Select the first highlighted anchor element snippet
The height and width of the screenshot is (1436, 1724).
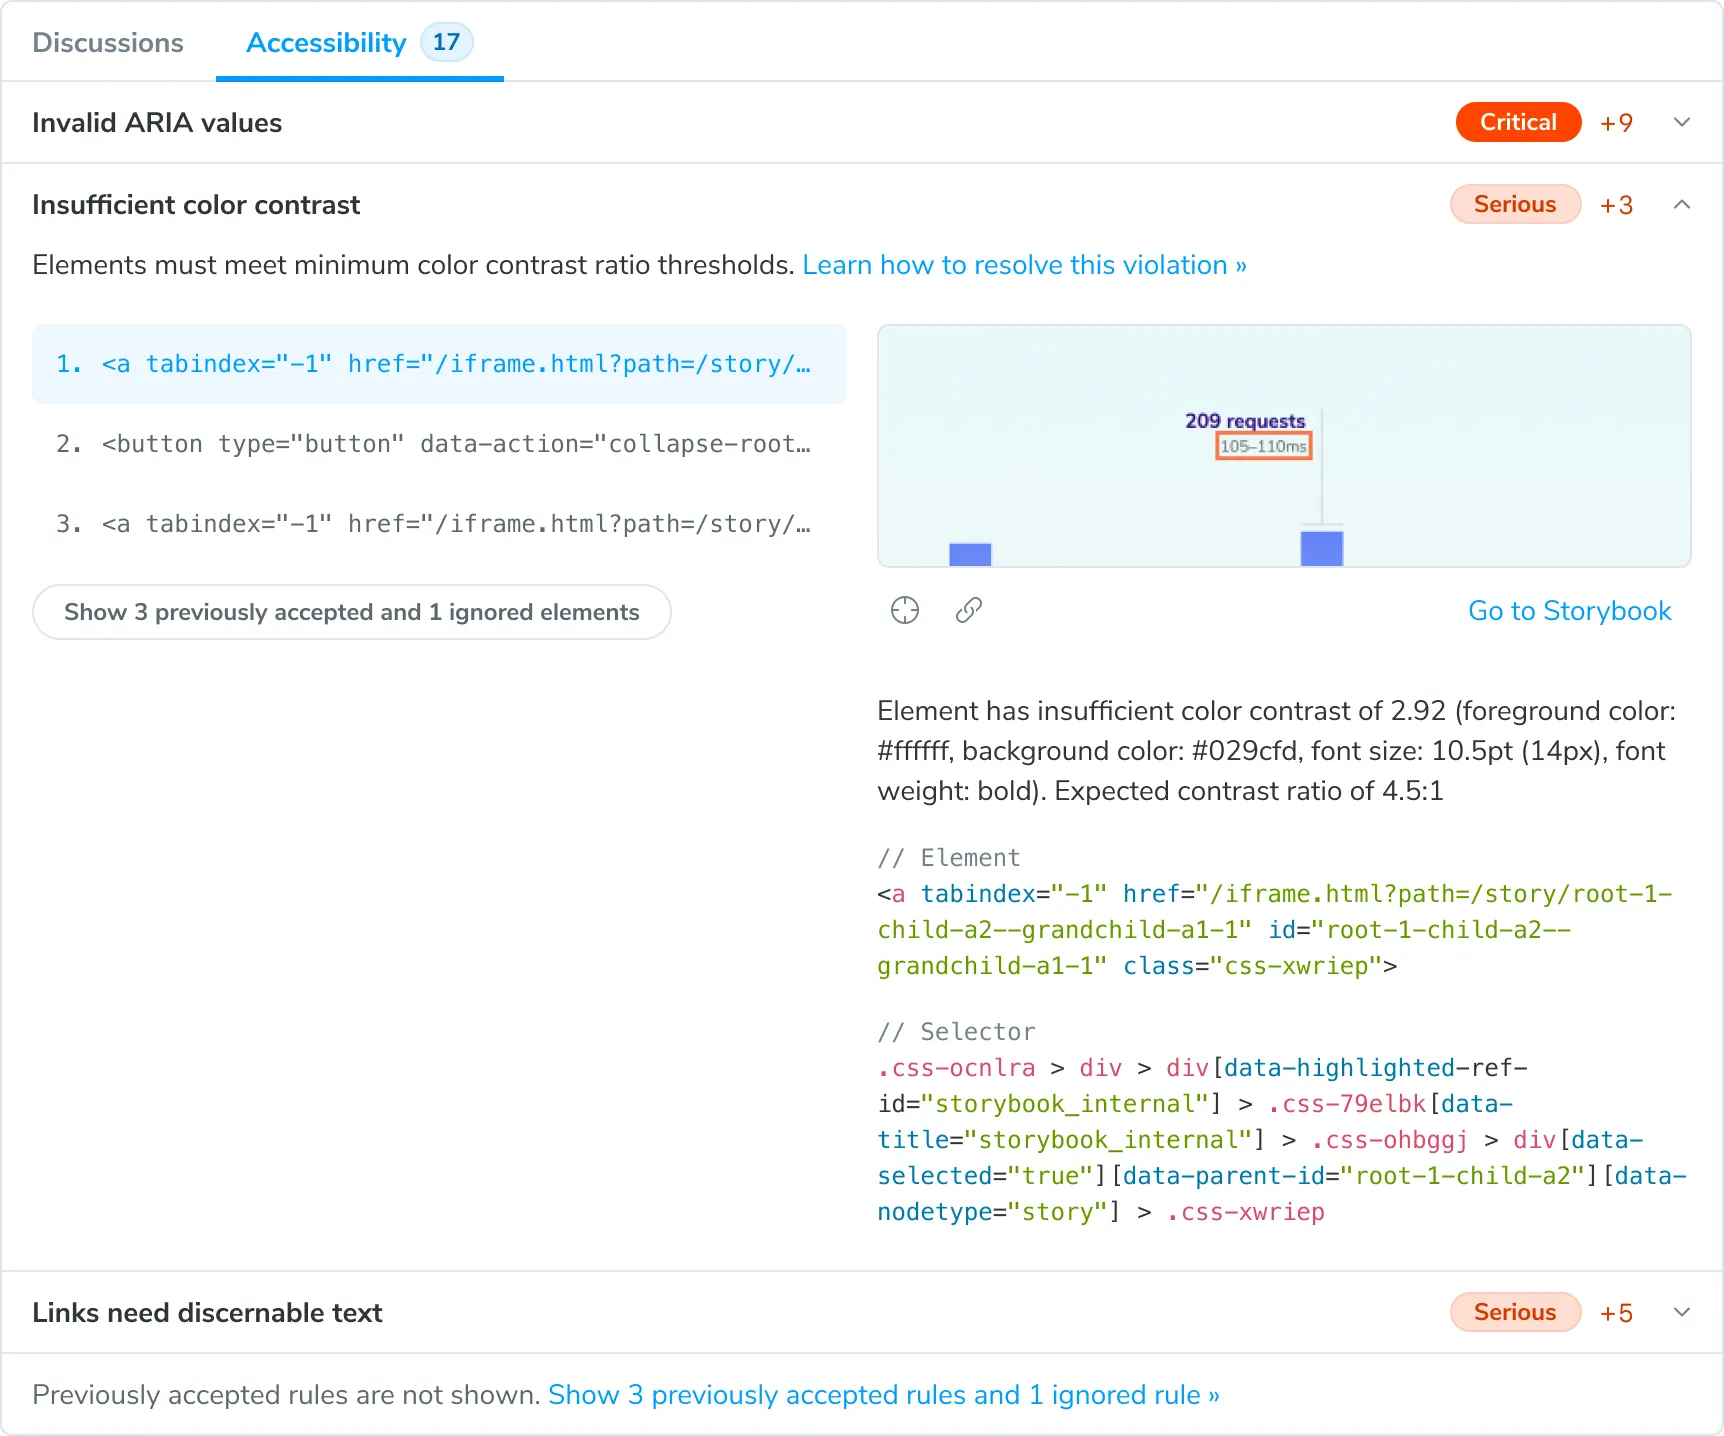[439, 364]
